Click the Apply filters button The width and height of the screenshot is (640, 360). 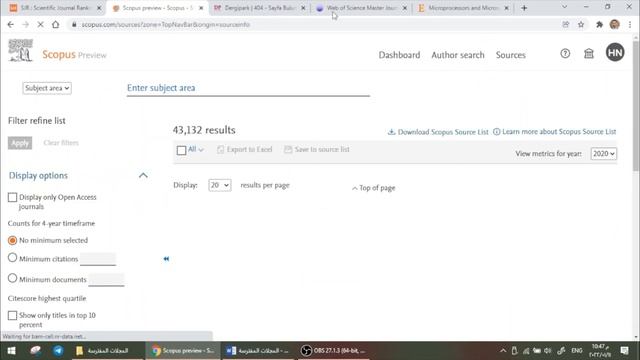pyautogui.click(x=20, y=143)
